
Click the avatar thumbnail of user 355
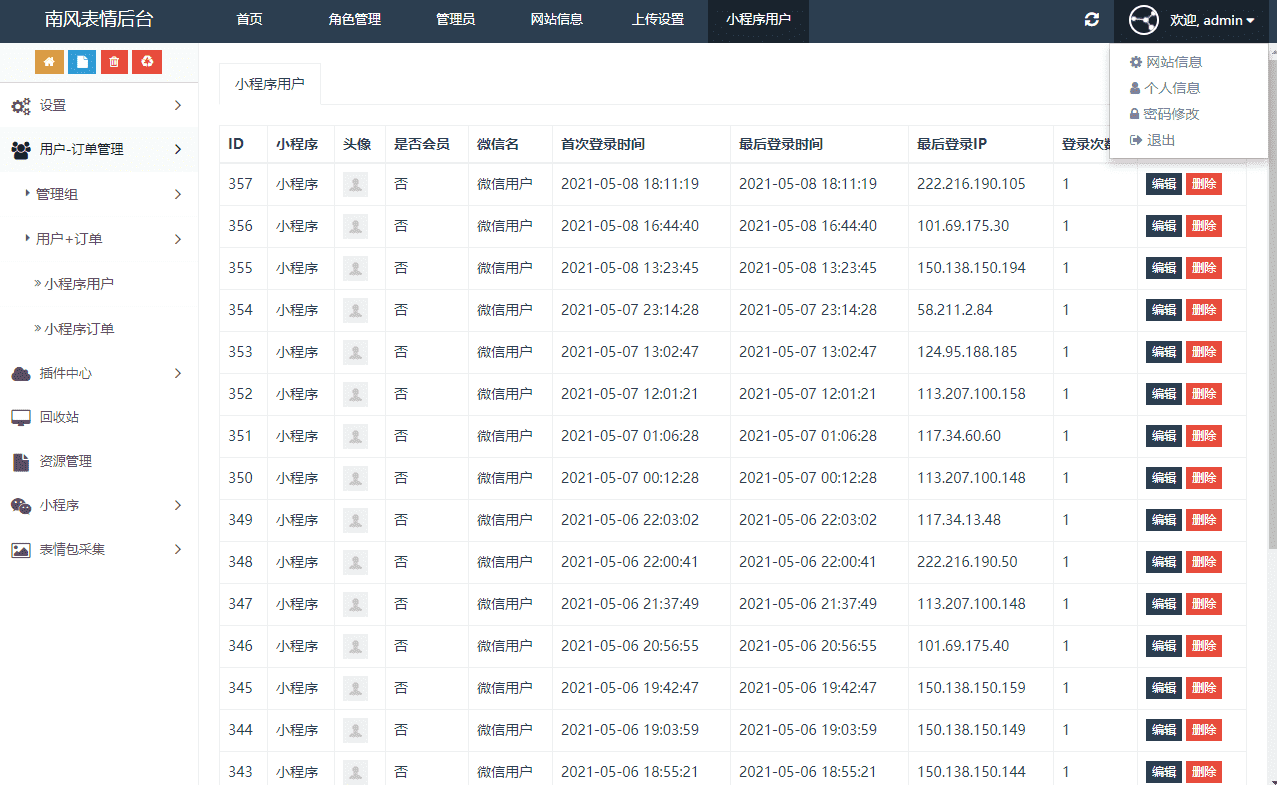tap(356, 267)
